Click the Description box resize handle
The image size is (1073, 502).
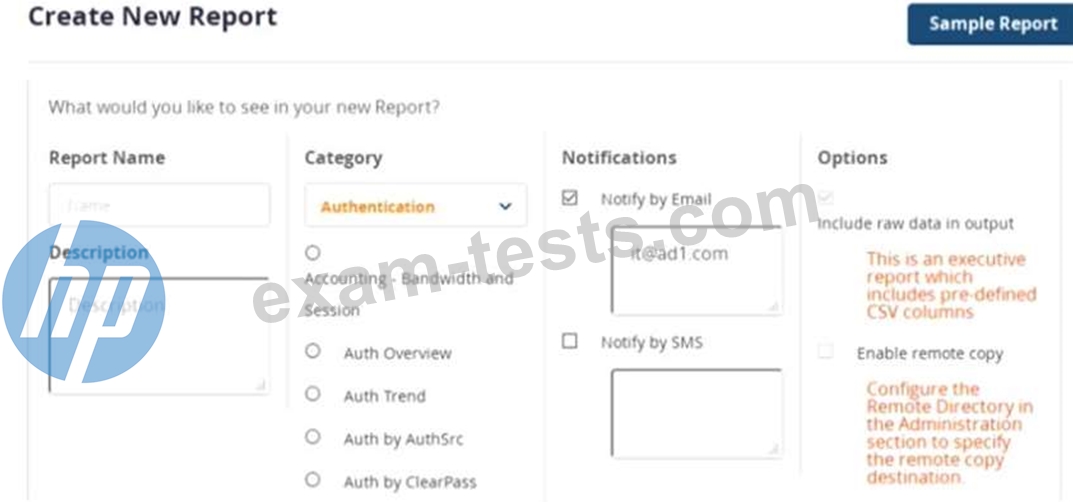coord(261,386)
